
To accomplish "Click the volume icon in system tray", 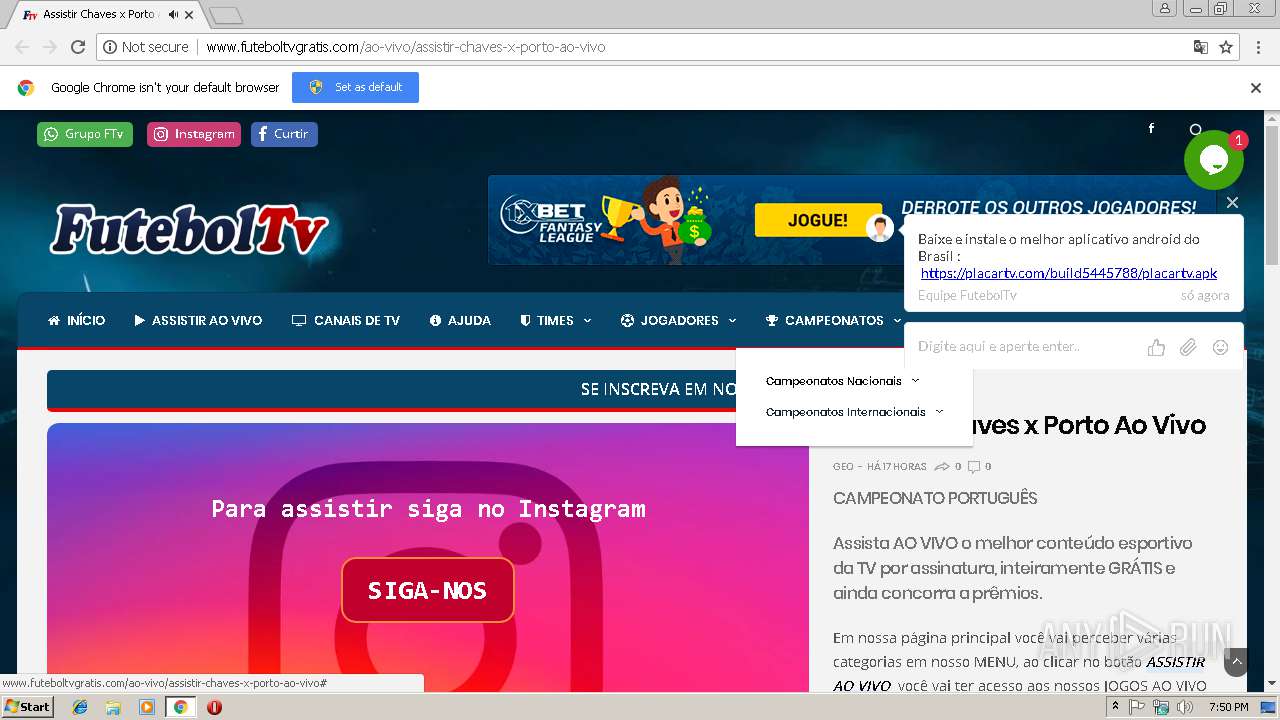I will pyautogui.click(x=1185, y=707).
